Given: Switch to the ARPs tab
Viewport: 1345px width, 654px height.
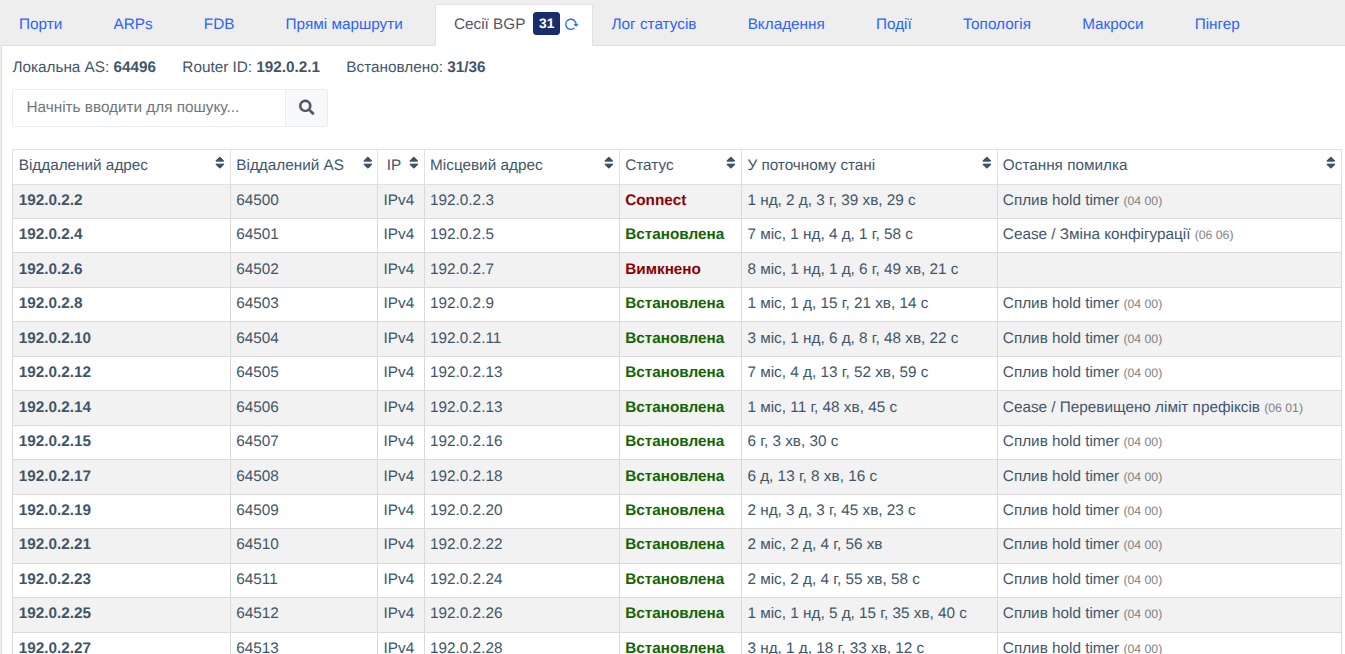Looking at the screenshot, I should (x=133, y=24).
